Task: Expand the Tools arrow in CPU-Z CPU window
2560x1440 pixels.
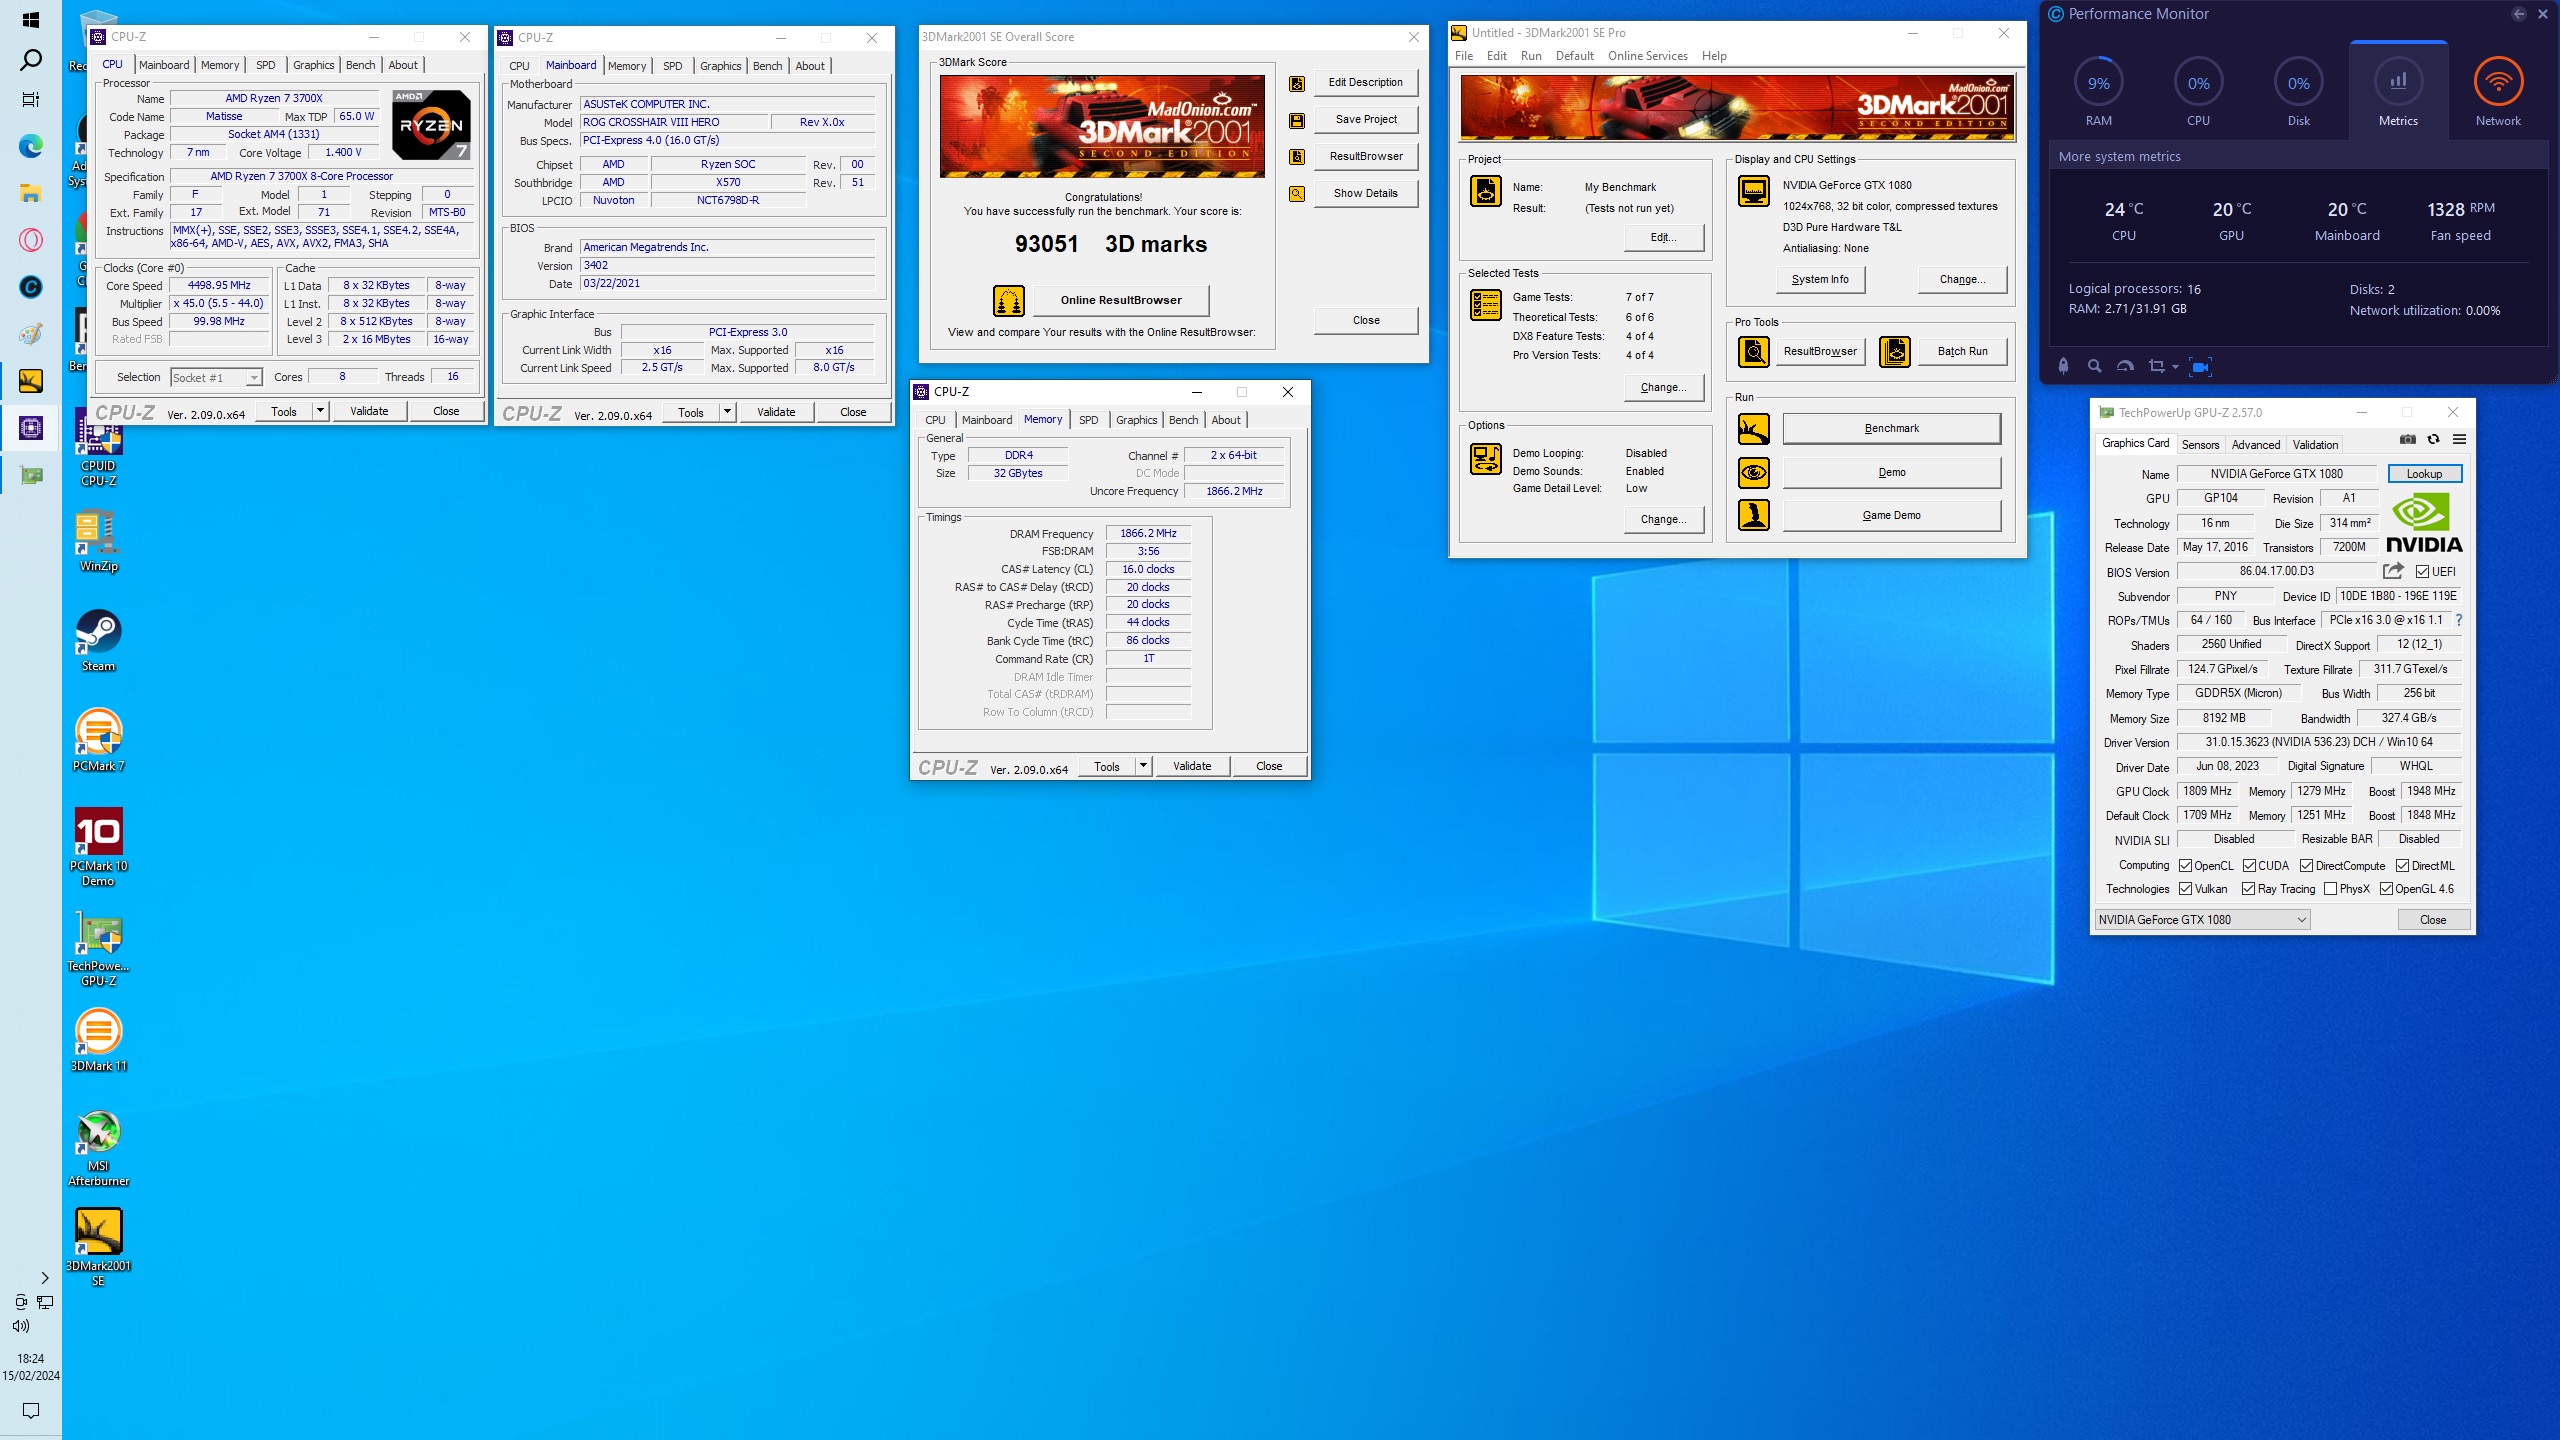Action: click(x=320, y=411)
